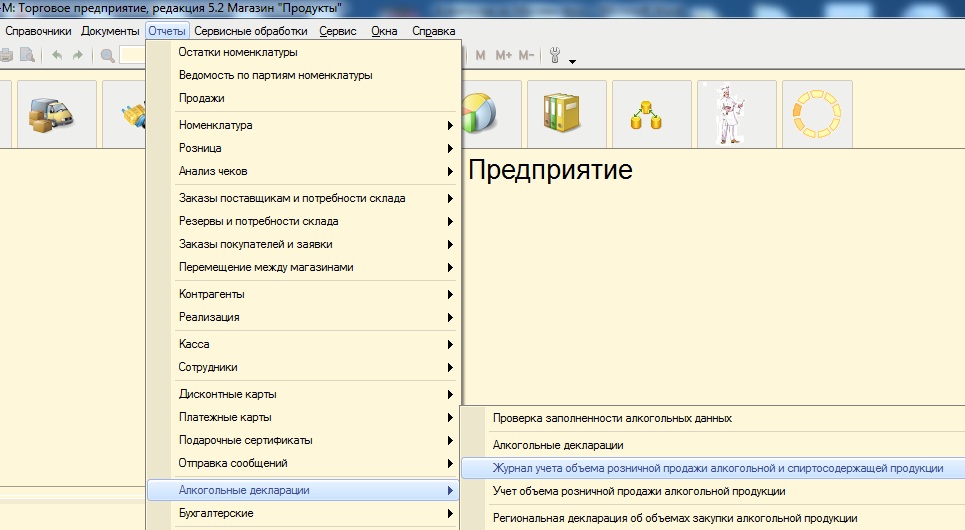Click the M+ memory button

[503, 55]
